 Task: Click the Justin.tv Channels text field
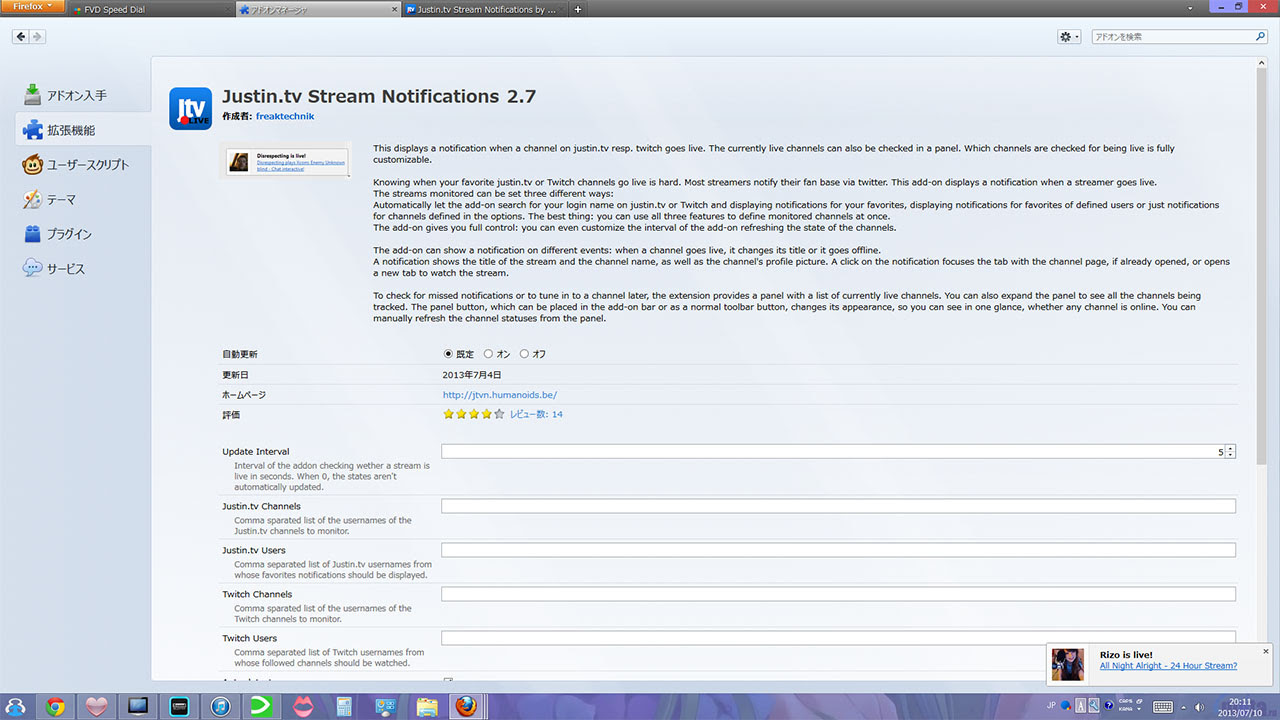[x=838, y=506]
